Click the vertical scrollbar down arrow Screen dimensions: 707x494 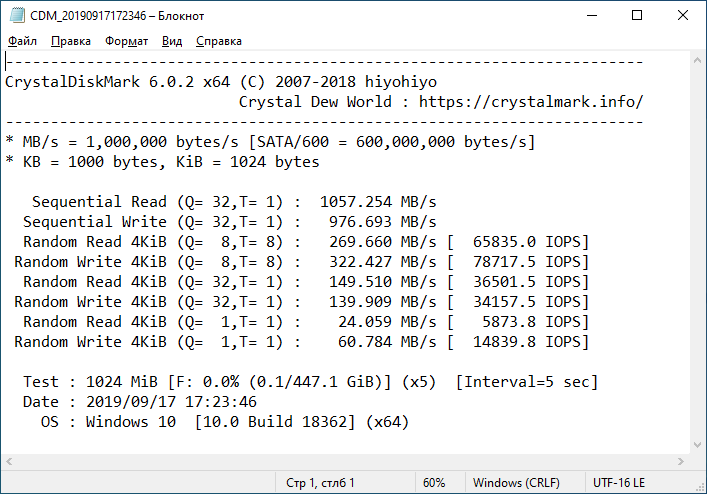(x=697, y=445)
